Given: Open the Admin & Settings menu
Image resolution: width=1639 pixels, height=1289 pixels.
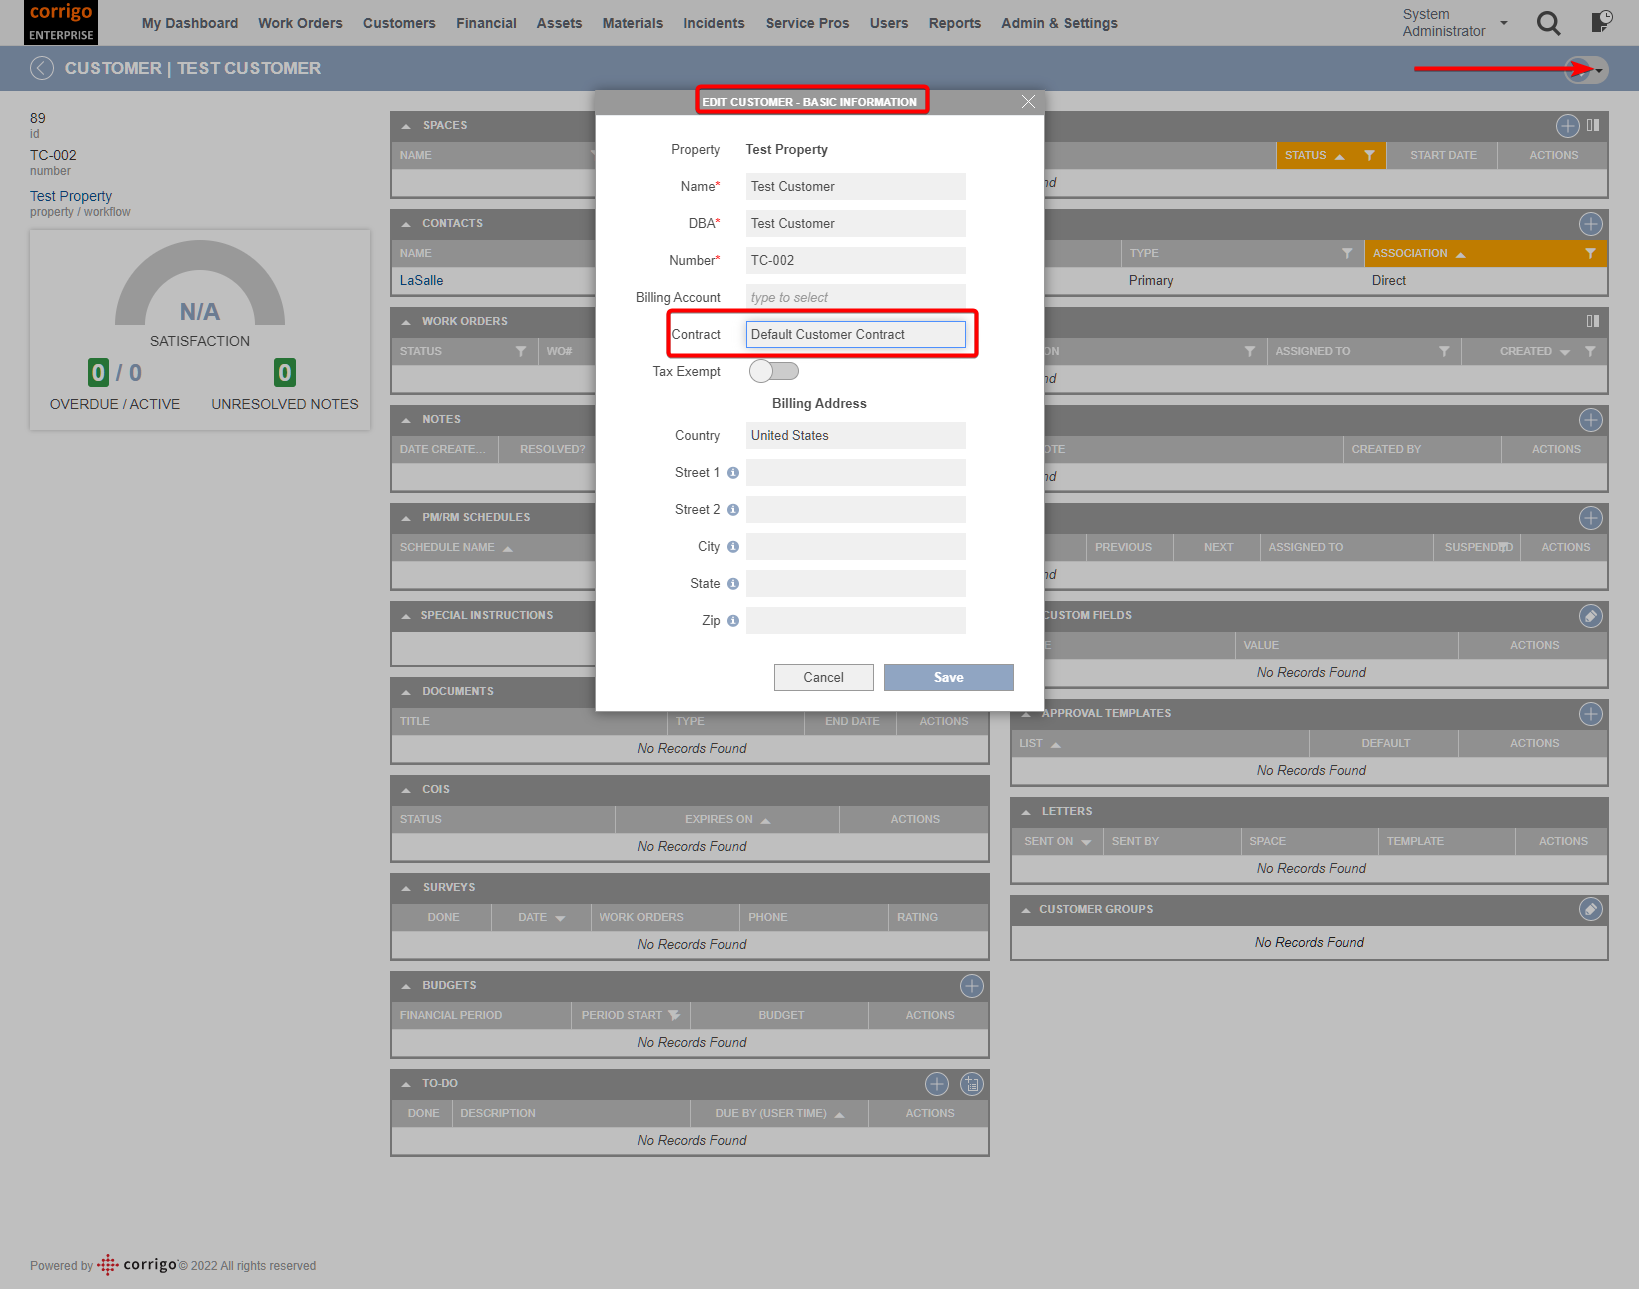Looking at the screenshot, I should 1059,23.
